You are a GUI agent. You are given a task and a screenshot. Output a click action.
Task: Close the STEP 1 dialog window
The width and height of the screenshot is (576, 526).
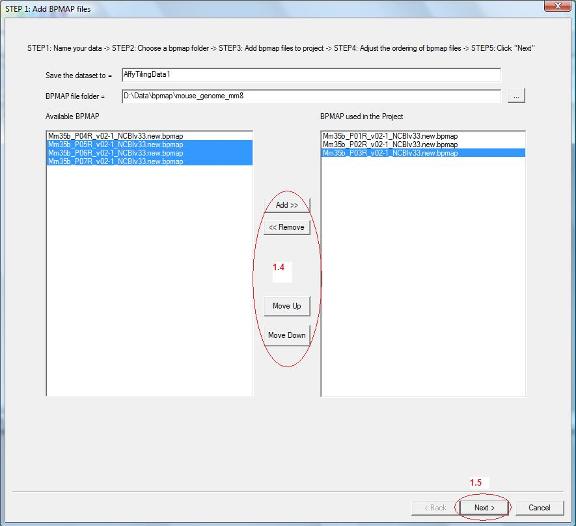(558, 6)
